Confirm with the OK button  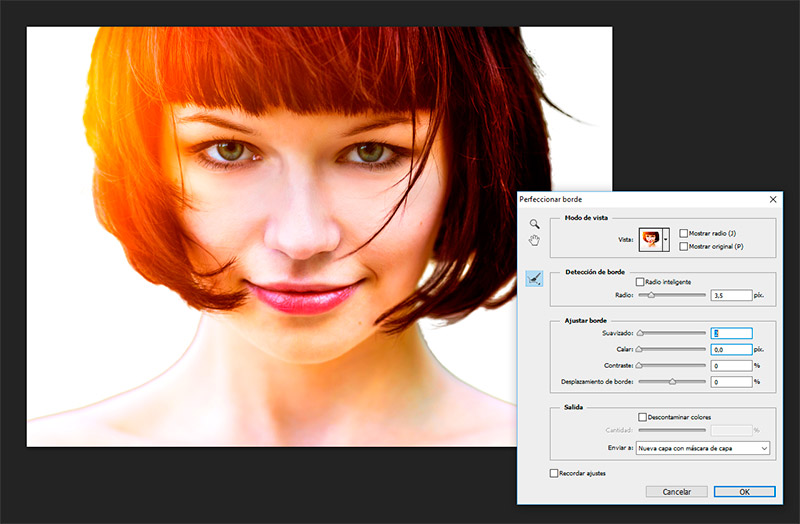coord(744,491)
